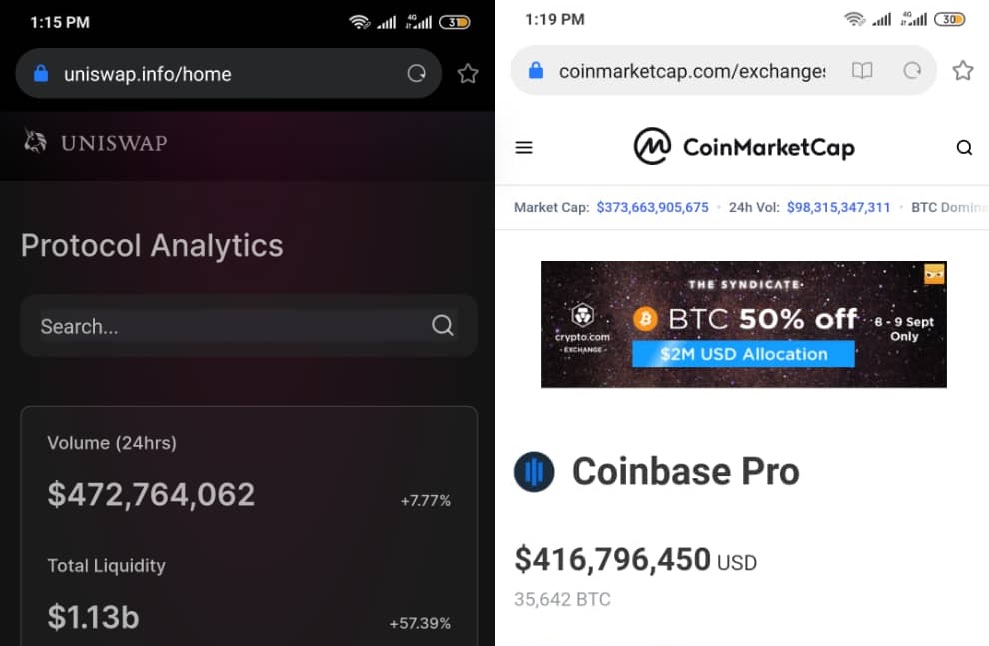Viewport: 989px width, 646px height.
Task: Click the Market Cap value $373,663,905,675
Action: tap(652, 208)
